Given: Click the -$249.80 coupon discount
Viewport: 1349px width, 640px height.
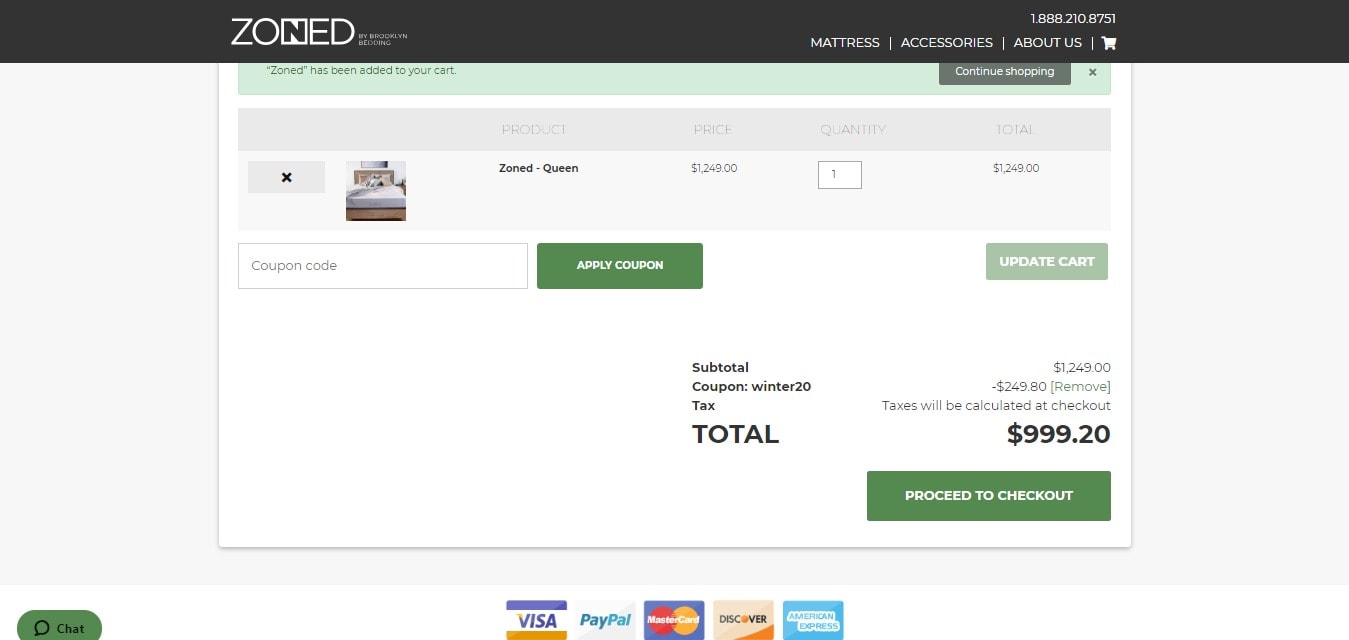Looking at the screenshot, I should click(x=1018, y=387).
